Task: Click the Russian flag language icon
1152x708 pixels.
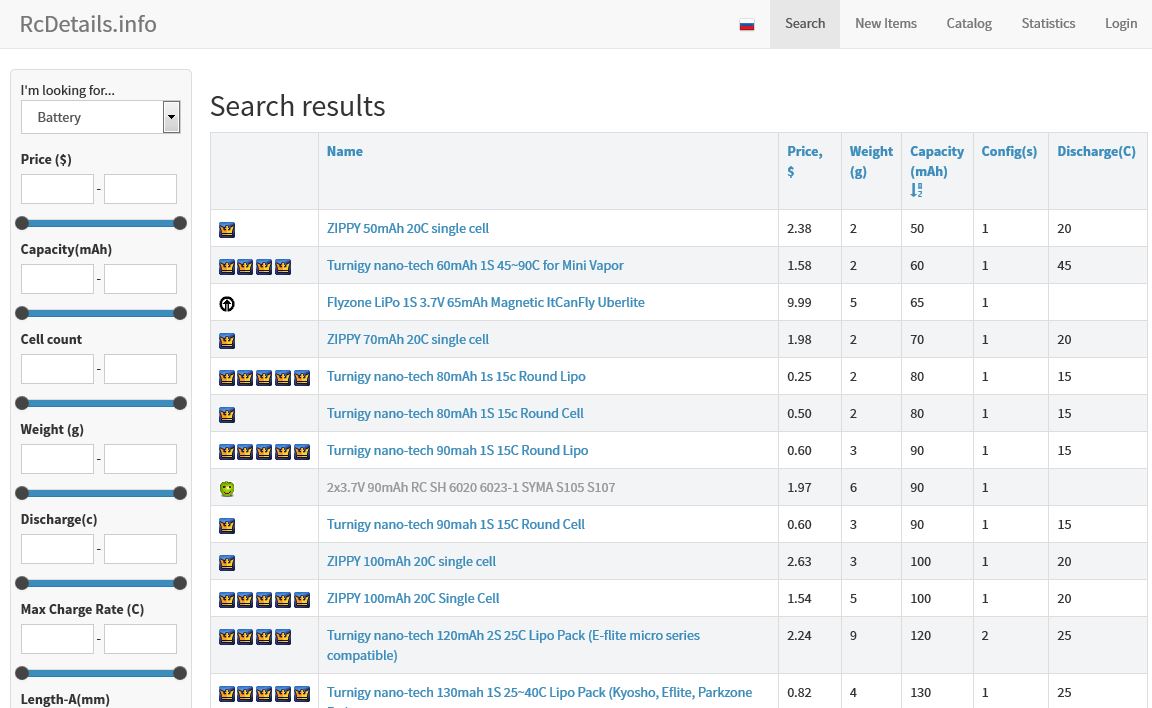Action: coord(747,24)
